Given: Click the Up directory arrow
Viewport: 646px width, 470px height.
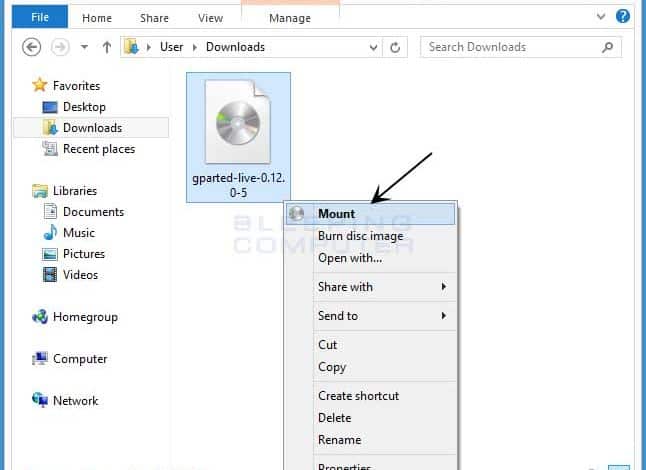Looking at the screenshot, I should 106,47.
